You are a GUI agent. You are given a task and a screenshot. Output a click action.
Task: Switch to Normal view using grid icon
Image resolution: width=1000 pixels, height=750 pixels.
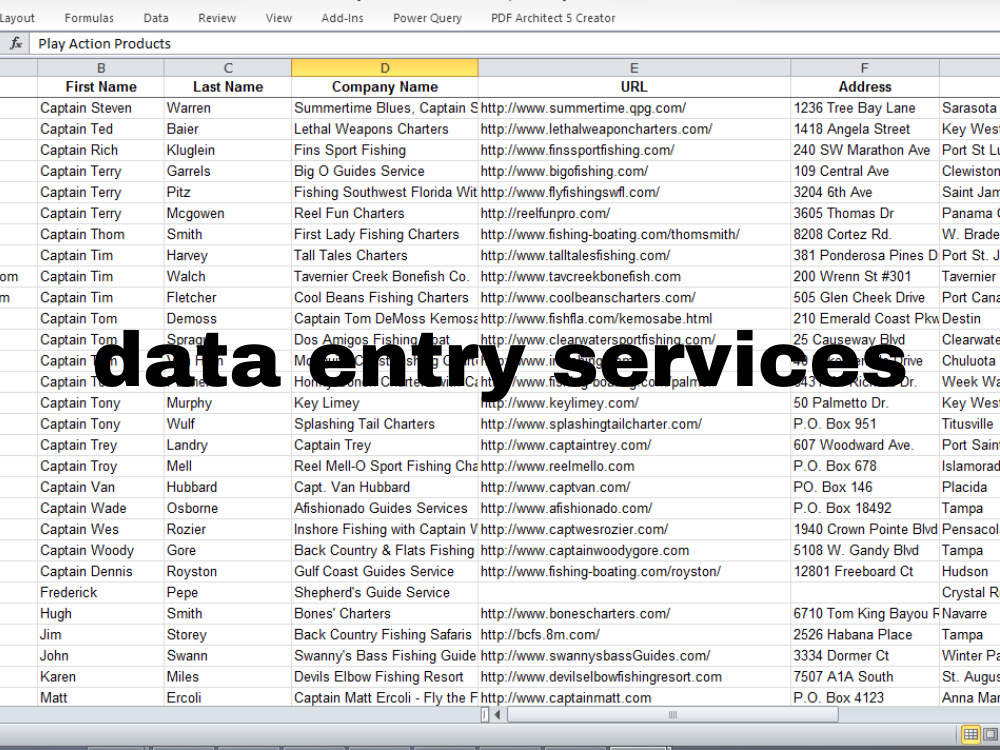(x=971, y=734)
